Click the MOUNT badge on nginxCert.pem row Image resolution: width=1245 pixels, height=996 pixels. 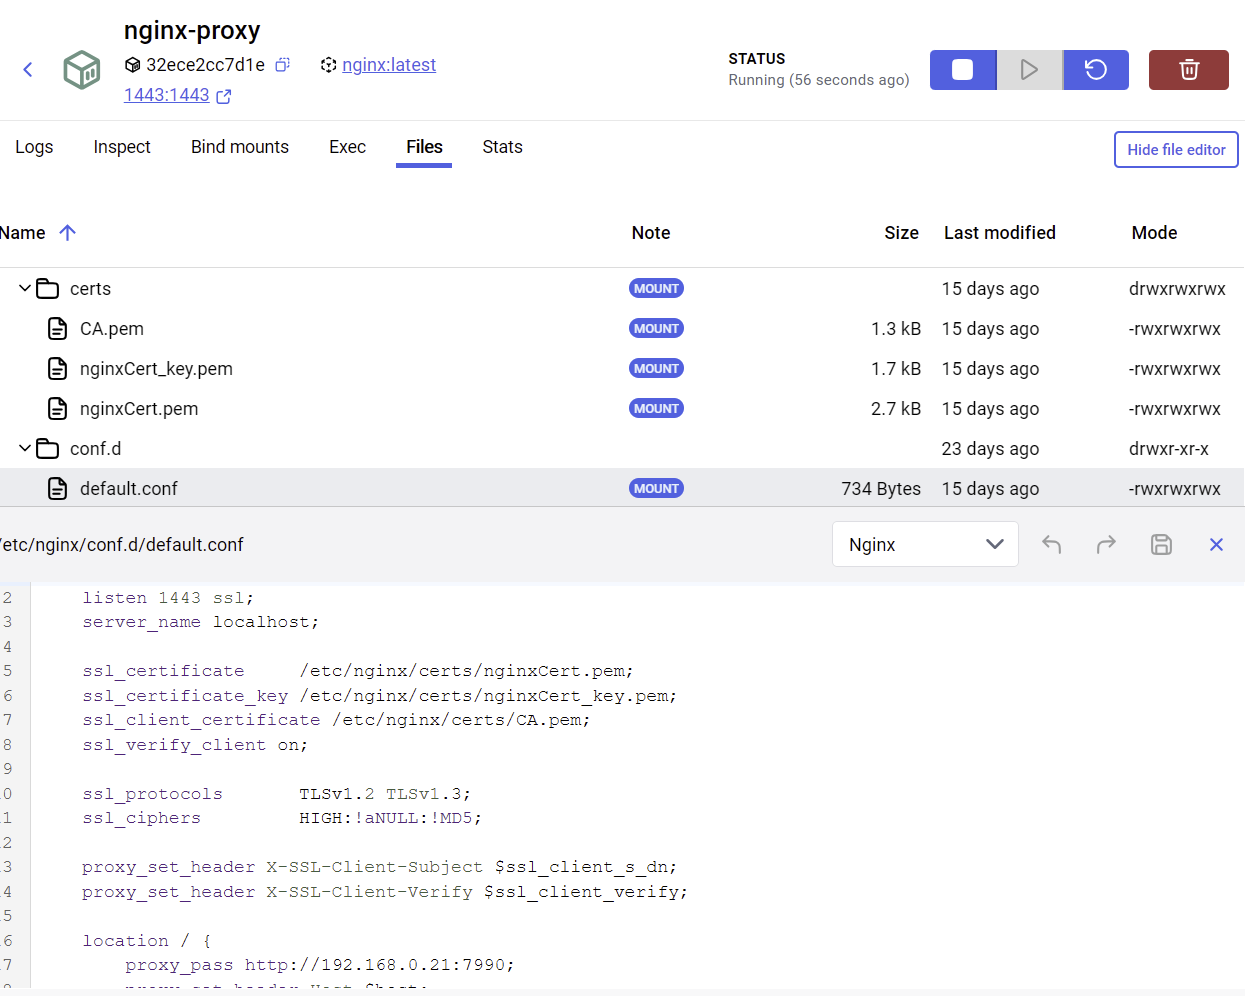tap(656, 409)
